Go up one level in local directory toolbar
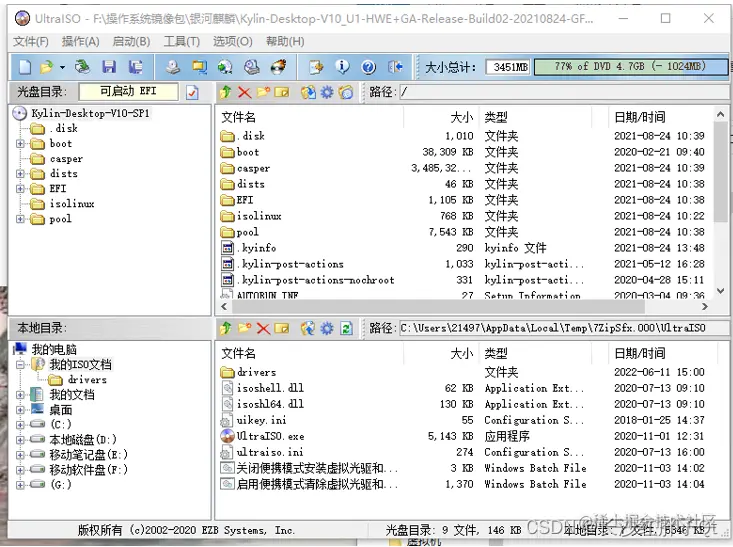Image resolution: width=733 pixels, height=547 pixels. click(226, 328)
